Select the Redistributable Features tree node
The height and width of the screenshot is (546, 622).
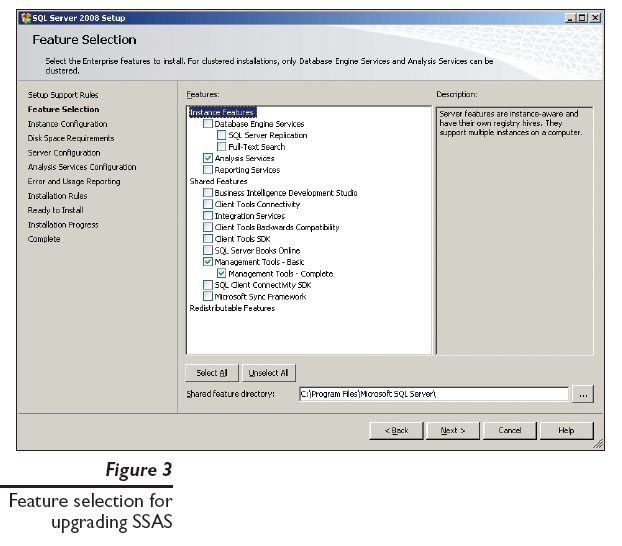pos(232,308)
